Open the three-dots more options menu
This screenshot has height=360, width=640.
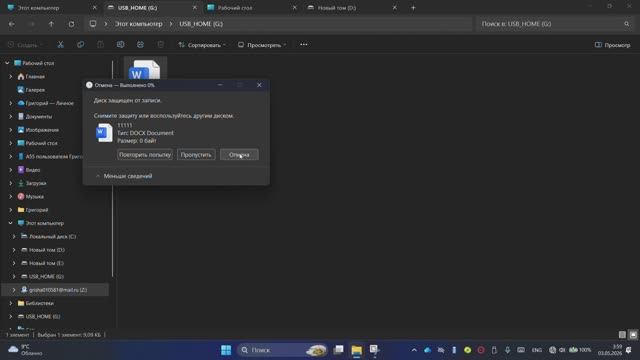tap(304, 44)
